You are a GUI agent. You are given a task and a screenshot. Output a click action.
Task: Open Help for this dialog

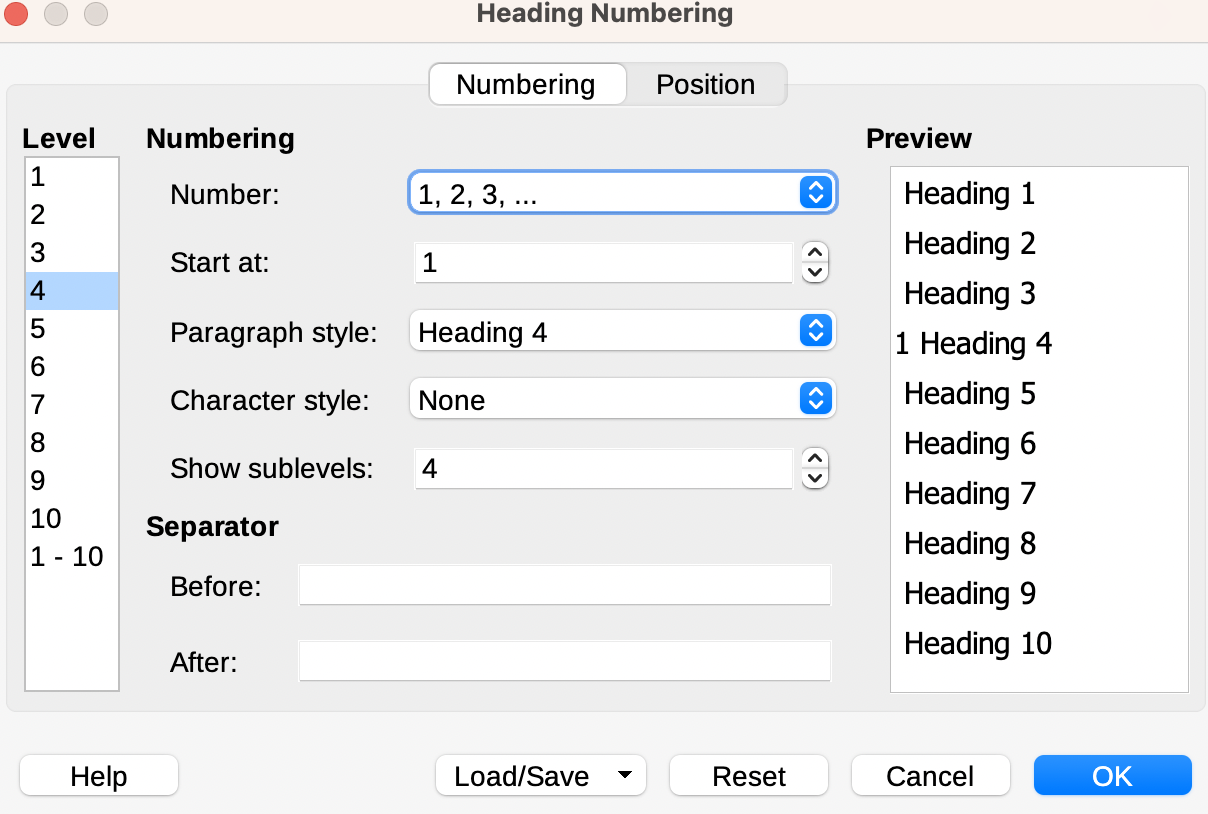tap(99, 776)
